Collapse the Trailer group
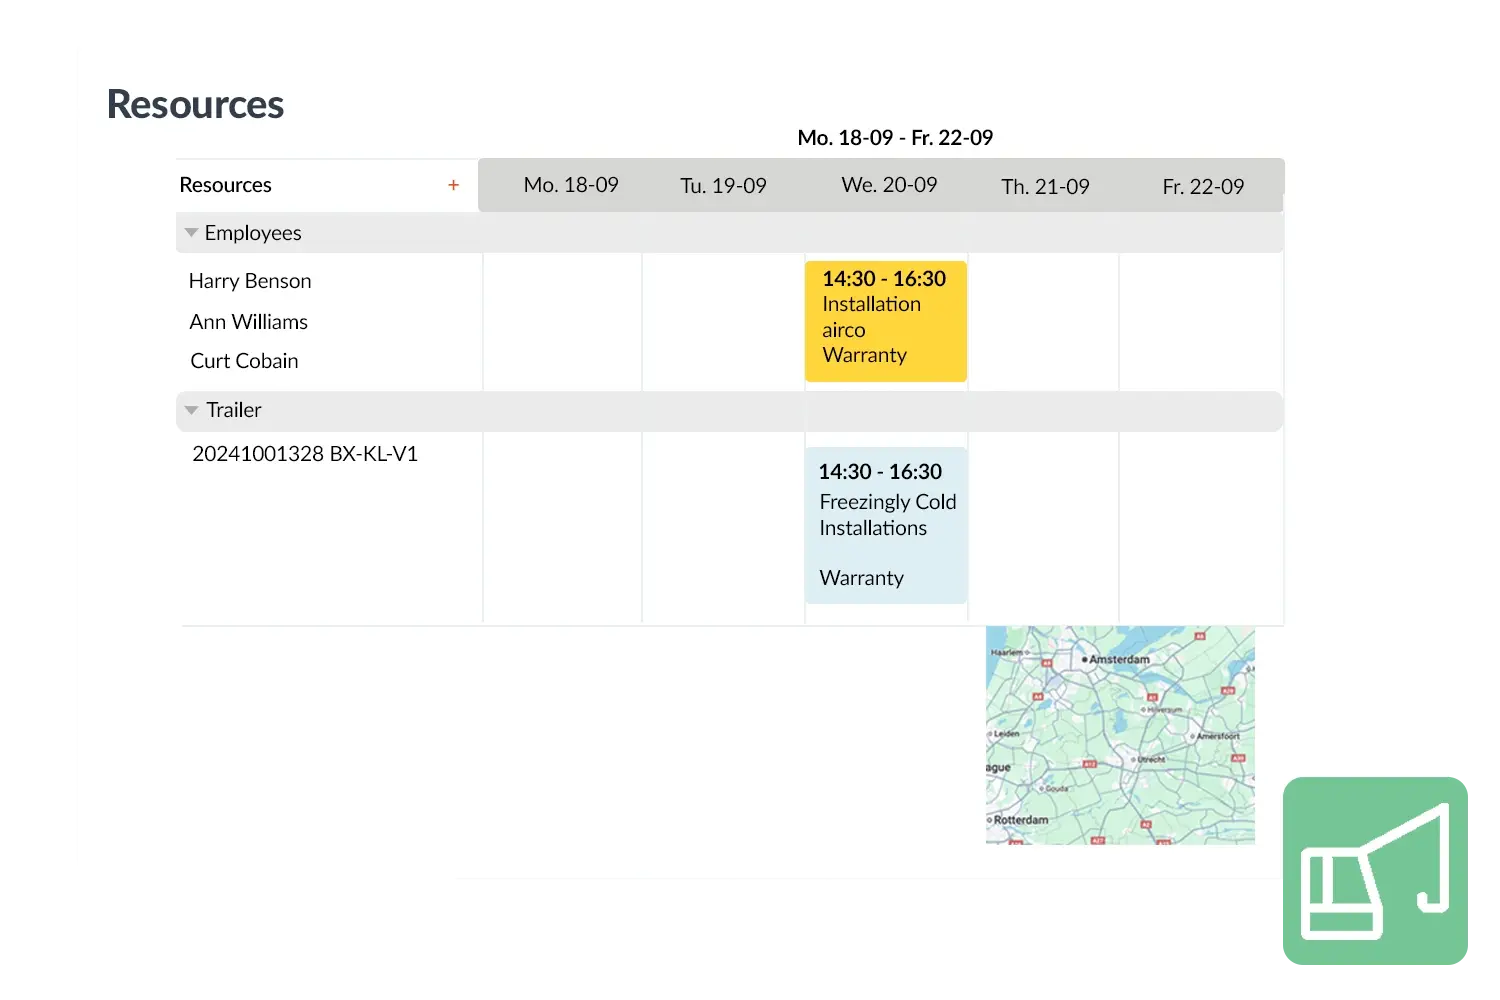The height and width of the screenshot is (1000, 1500). [191, 410]
